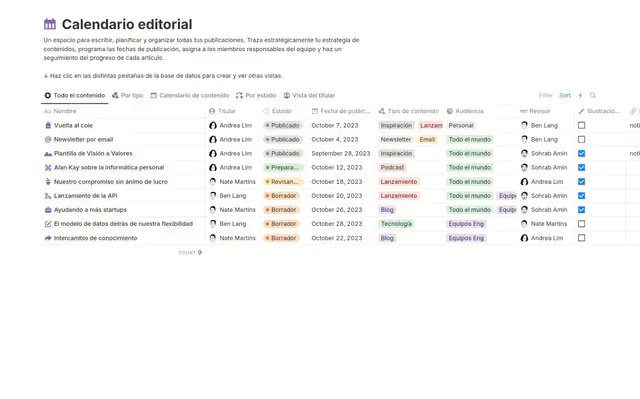The width and height of the screenshot is (640, 399).
Task: Open the COUNT calculation below Nombre column
Action: [x=190, y=253]
